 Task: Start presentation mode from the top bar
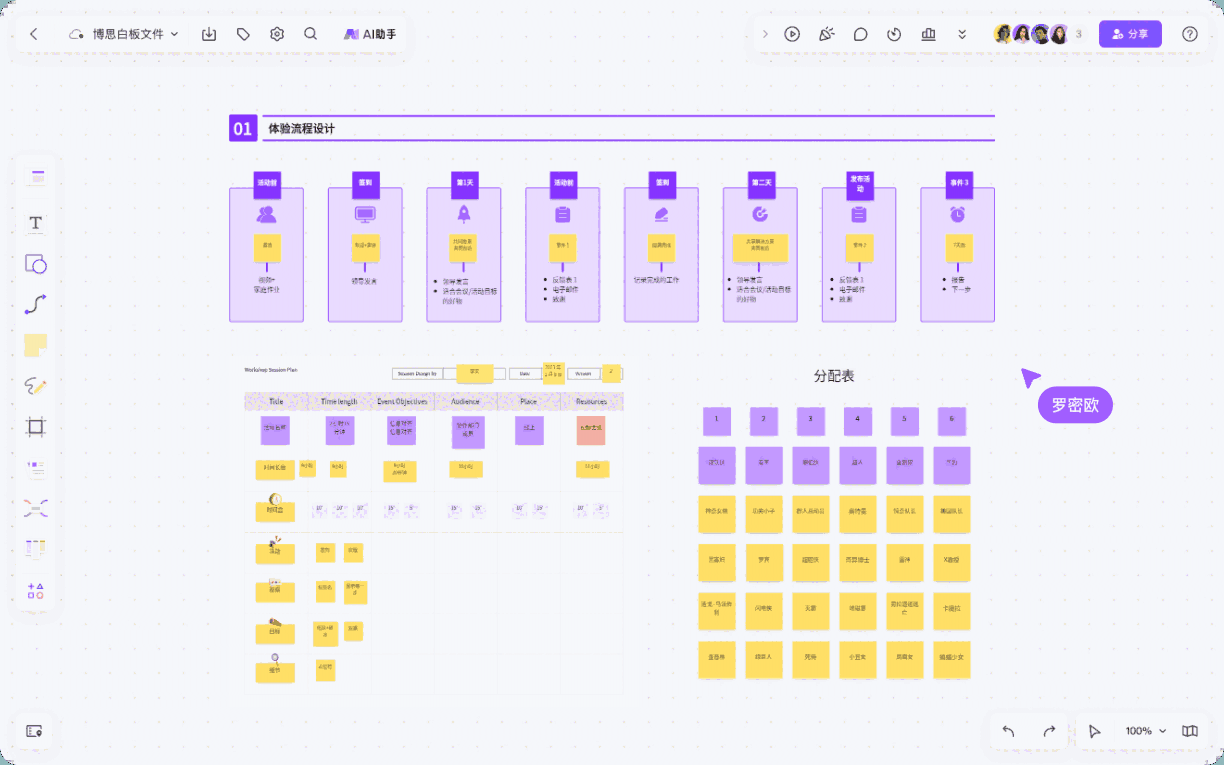792,33
